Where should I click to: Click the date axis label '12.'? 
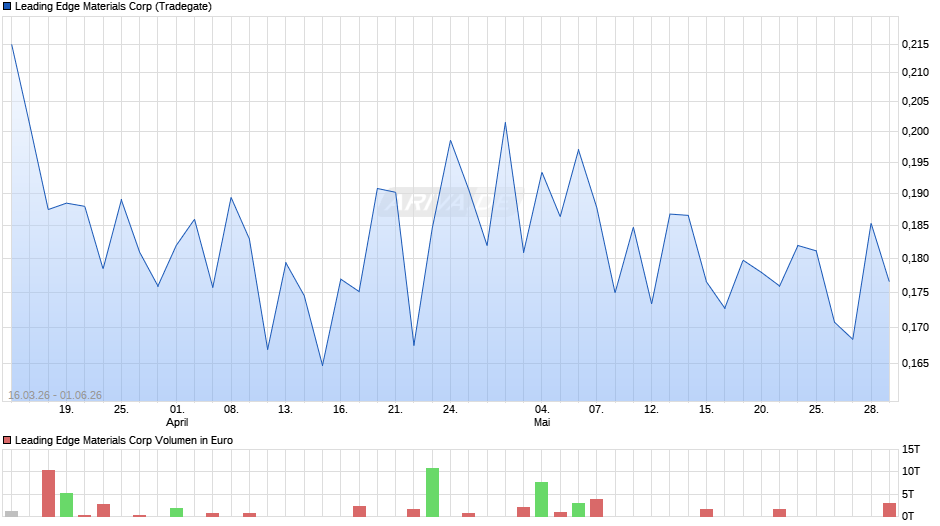click(651, 410)
